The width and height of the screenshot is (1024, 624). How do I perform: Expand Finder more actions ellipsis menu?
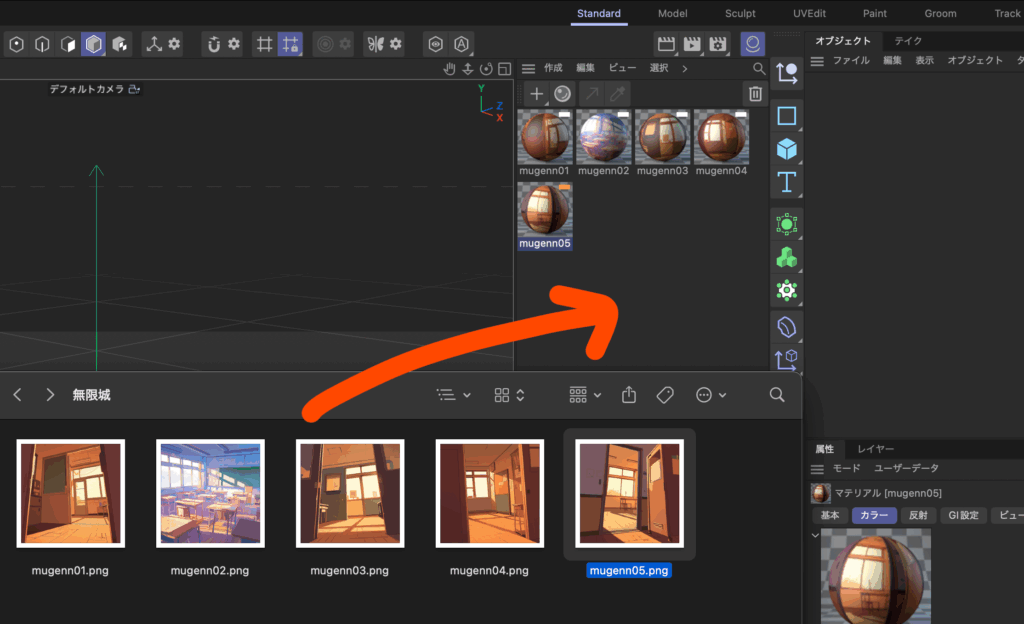(x=710, y=395)
